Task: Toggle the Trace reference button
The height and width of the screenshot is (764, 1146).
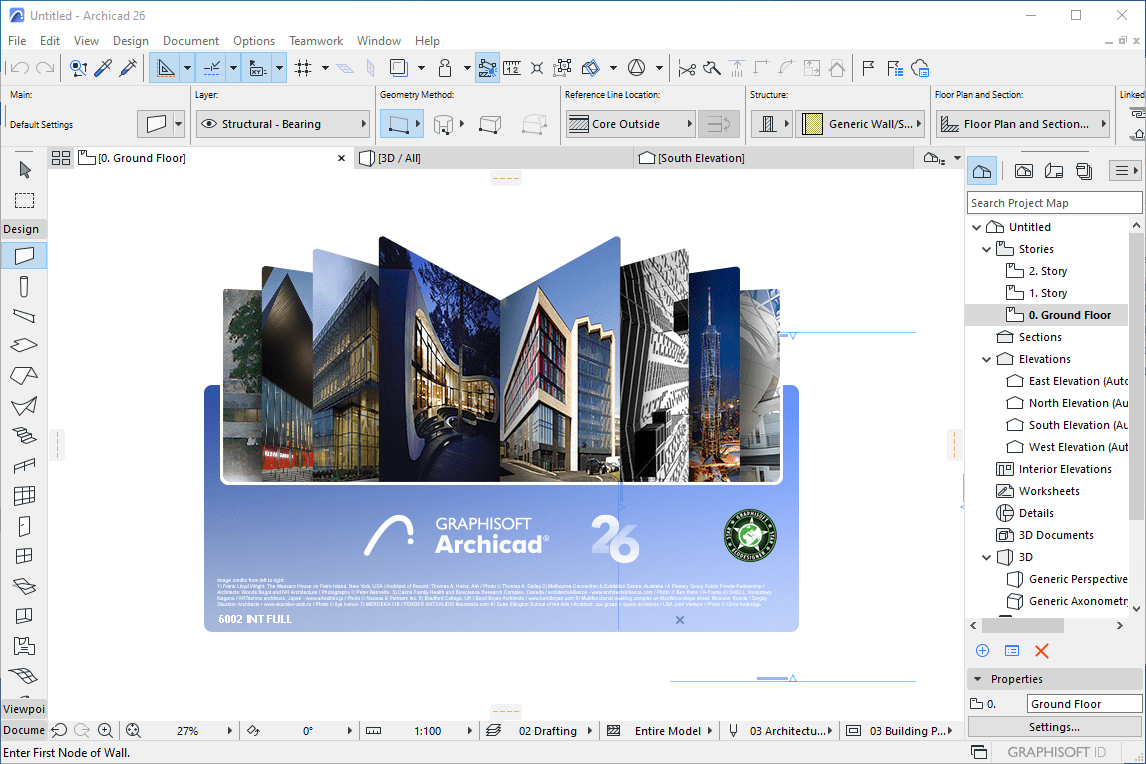Action: pos(398,69)
